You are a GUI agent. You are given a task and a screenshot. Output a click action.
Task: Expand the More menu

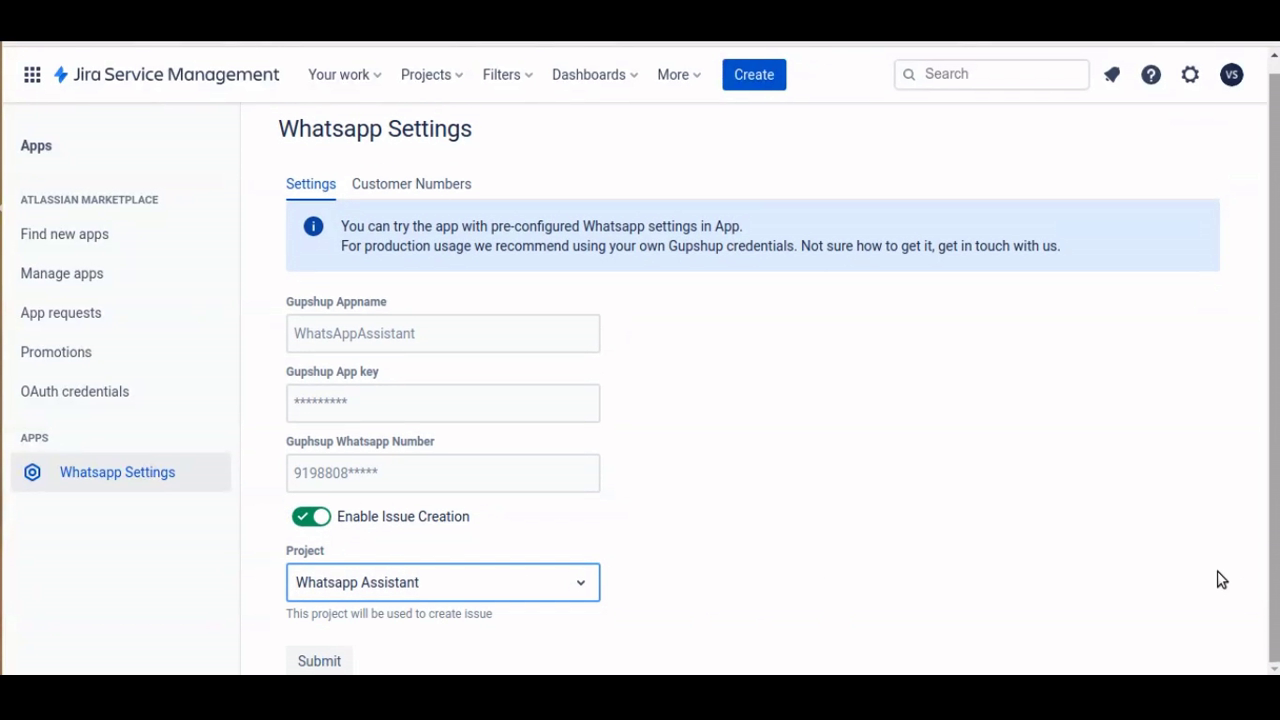679,75
